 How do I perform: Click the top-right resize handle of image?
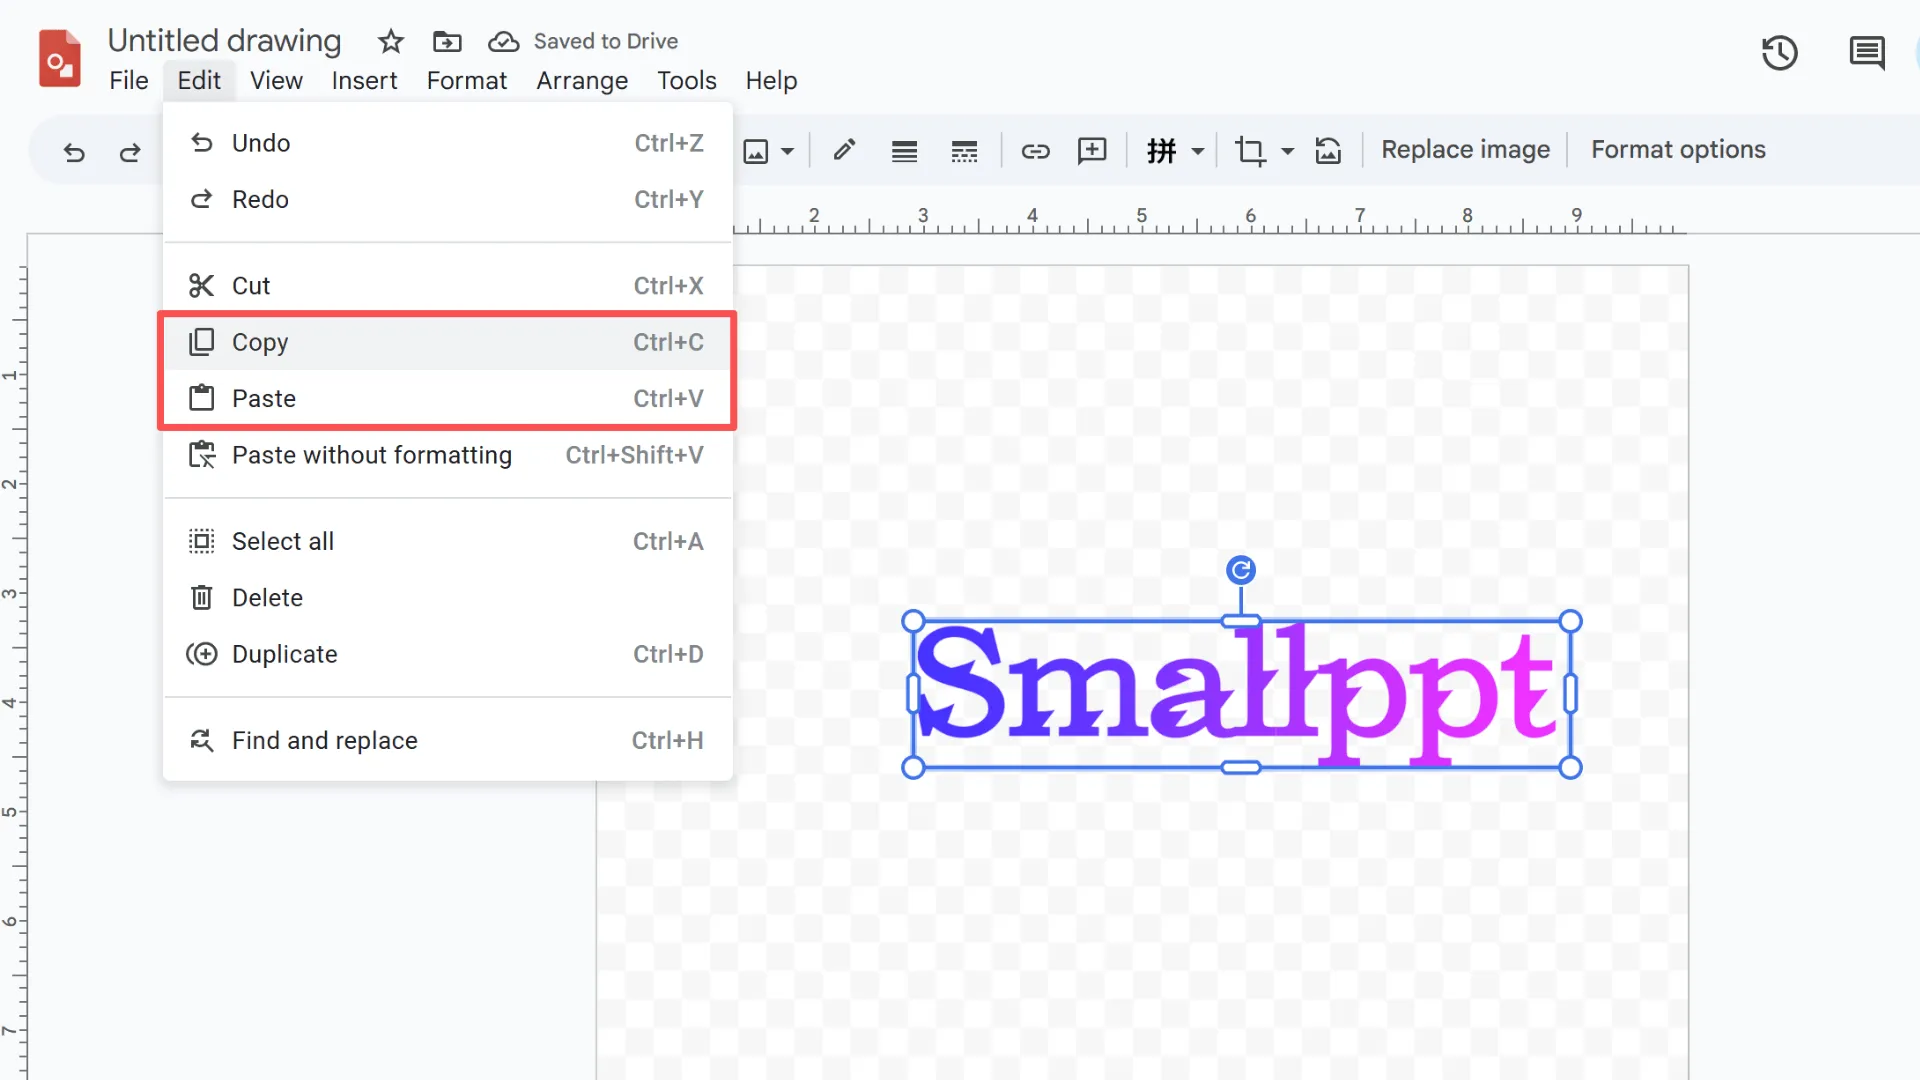[1570, 621]
